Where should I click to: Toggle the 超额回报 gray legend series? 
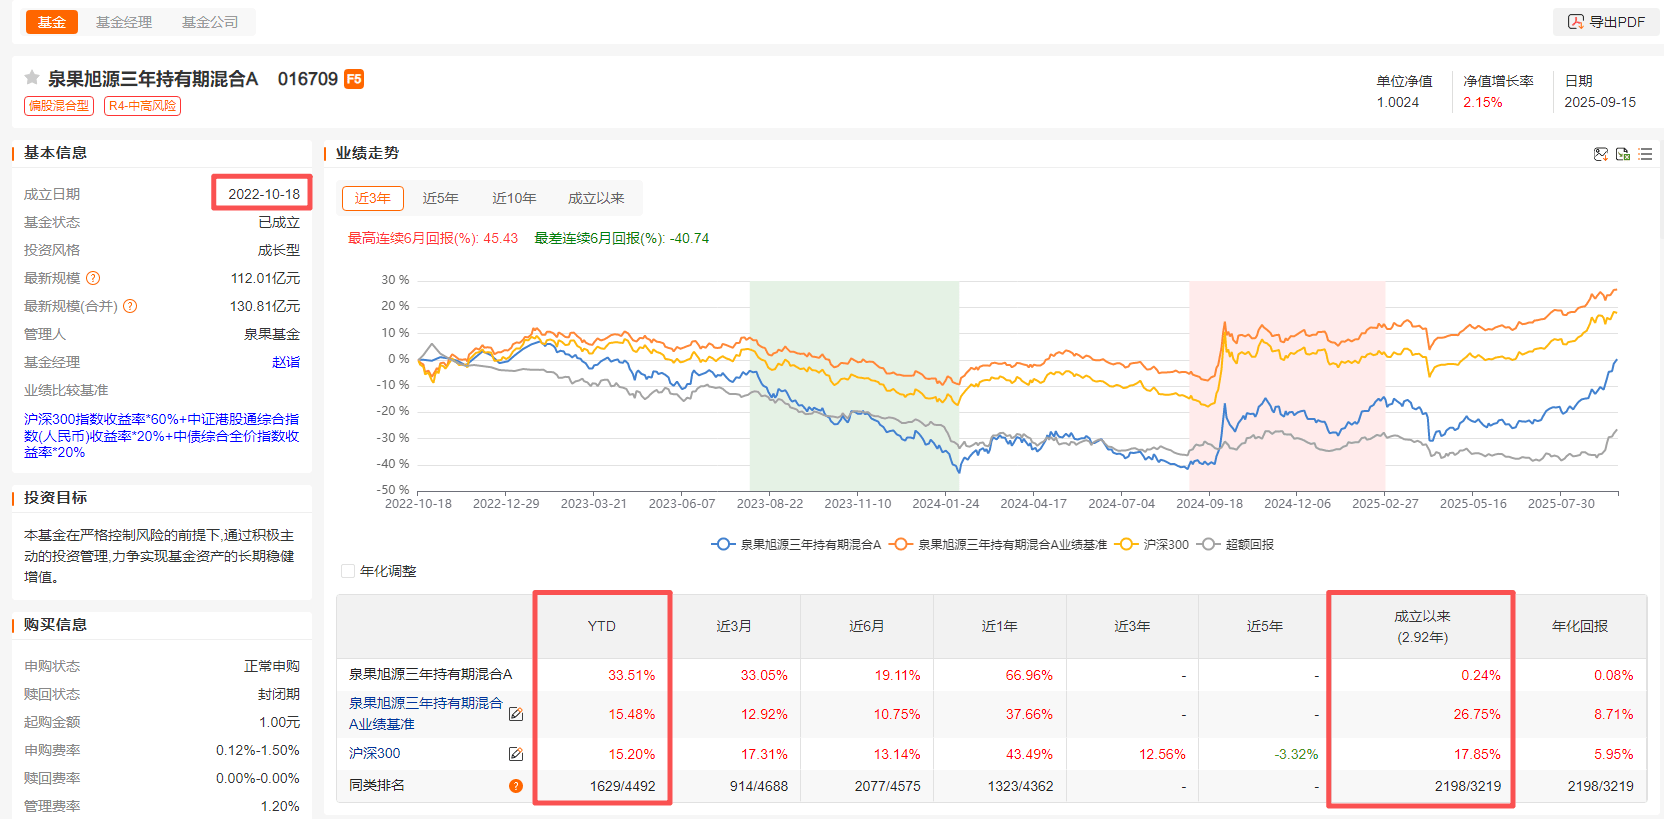pyautogui.click(x=1236, y=544)
